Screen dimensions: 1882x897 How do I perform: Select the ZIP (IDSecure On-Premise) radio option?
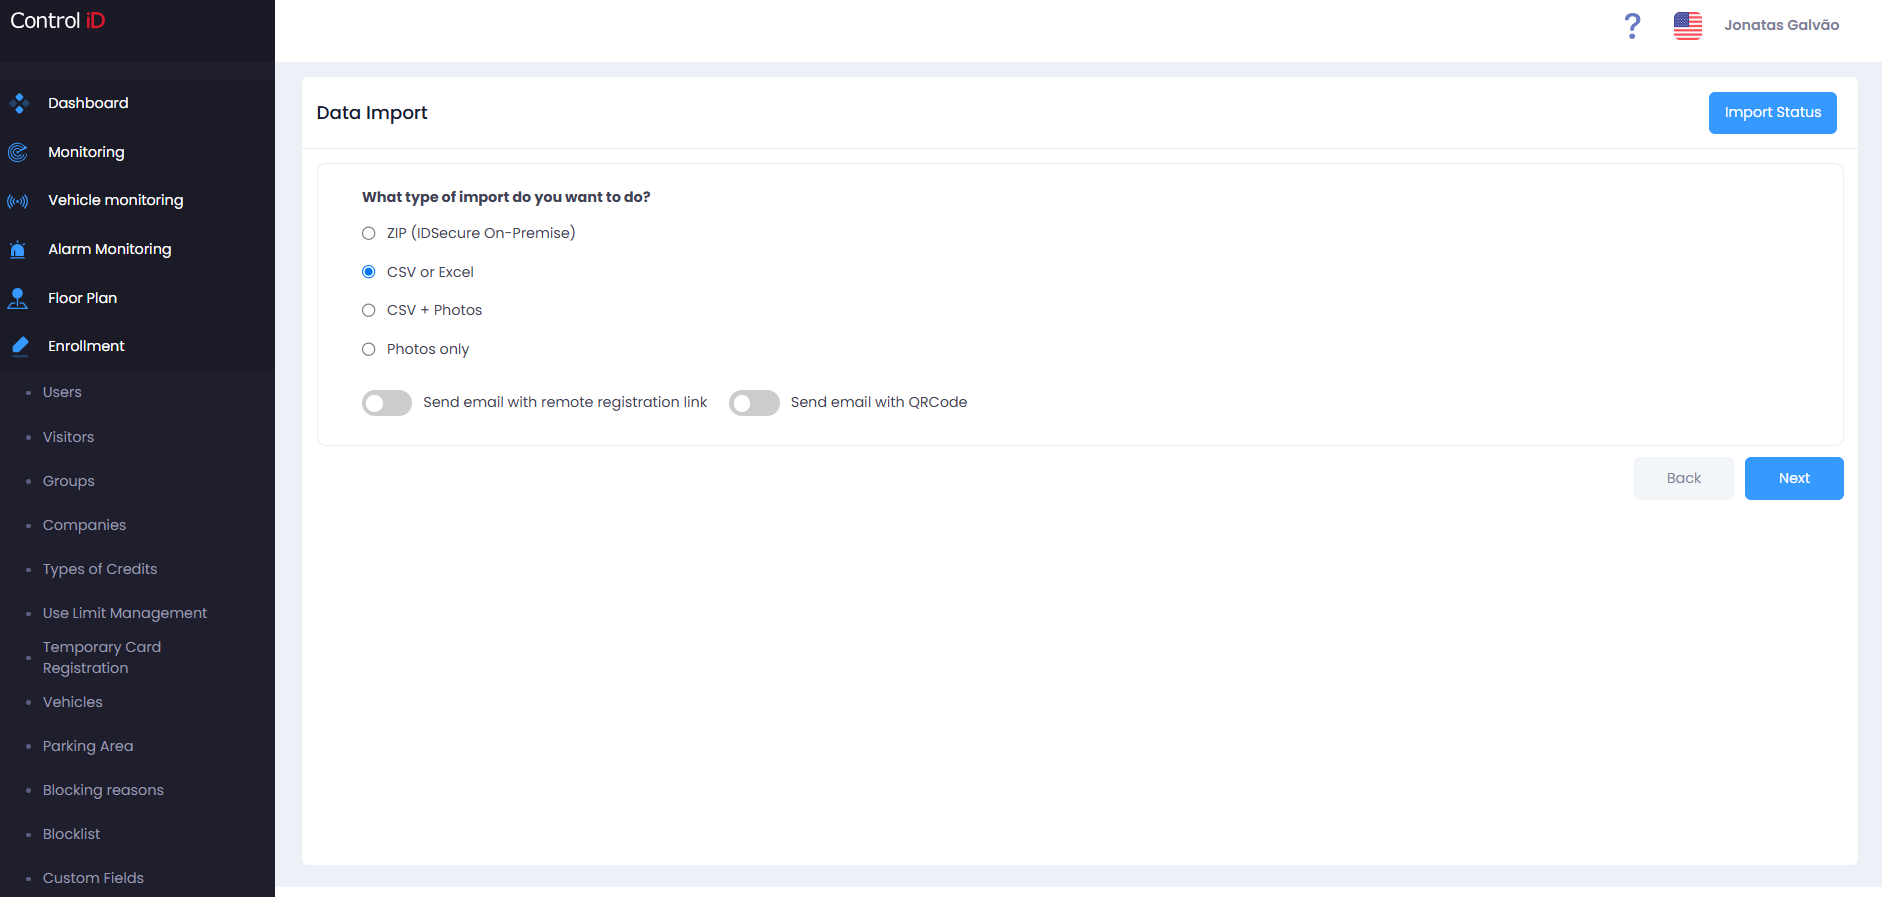pyautogui.click(x=369, y=233)
